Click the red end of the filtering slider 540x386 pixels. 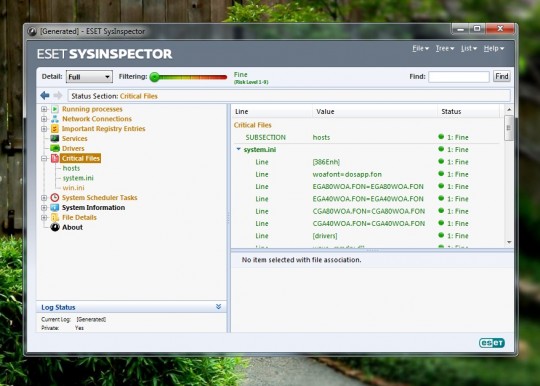(223, 77)
